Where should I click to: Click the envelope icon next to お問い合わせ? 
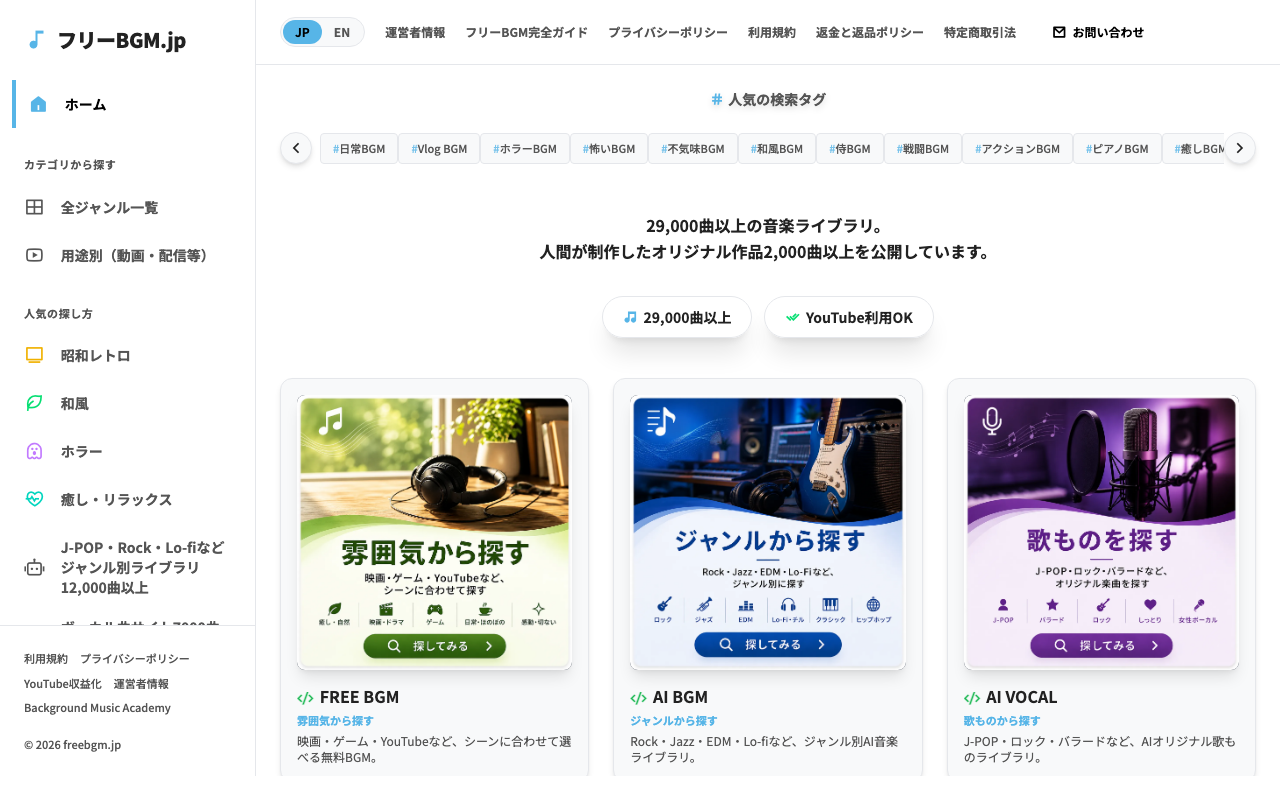pos(1059,32)
